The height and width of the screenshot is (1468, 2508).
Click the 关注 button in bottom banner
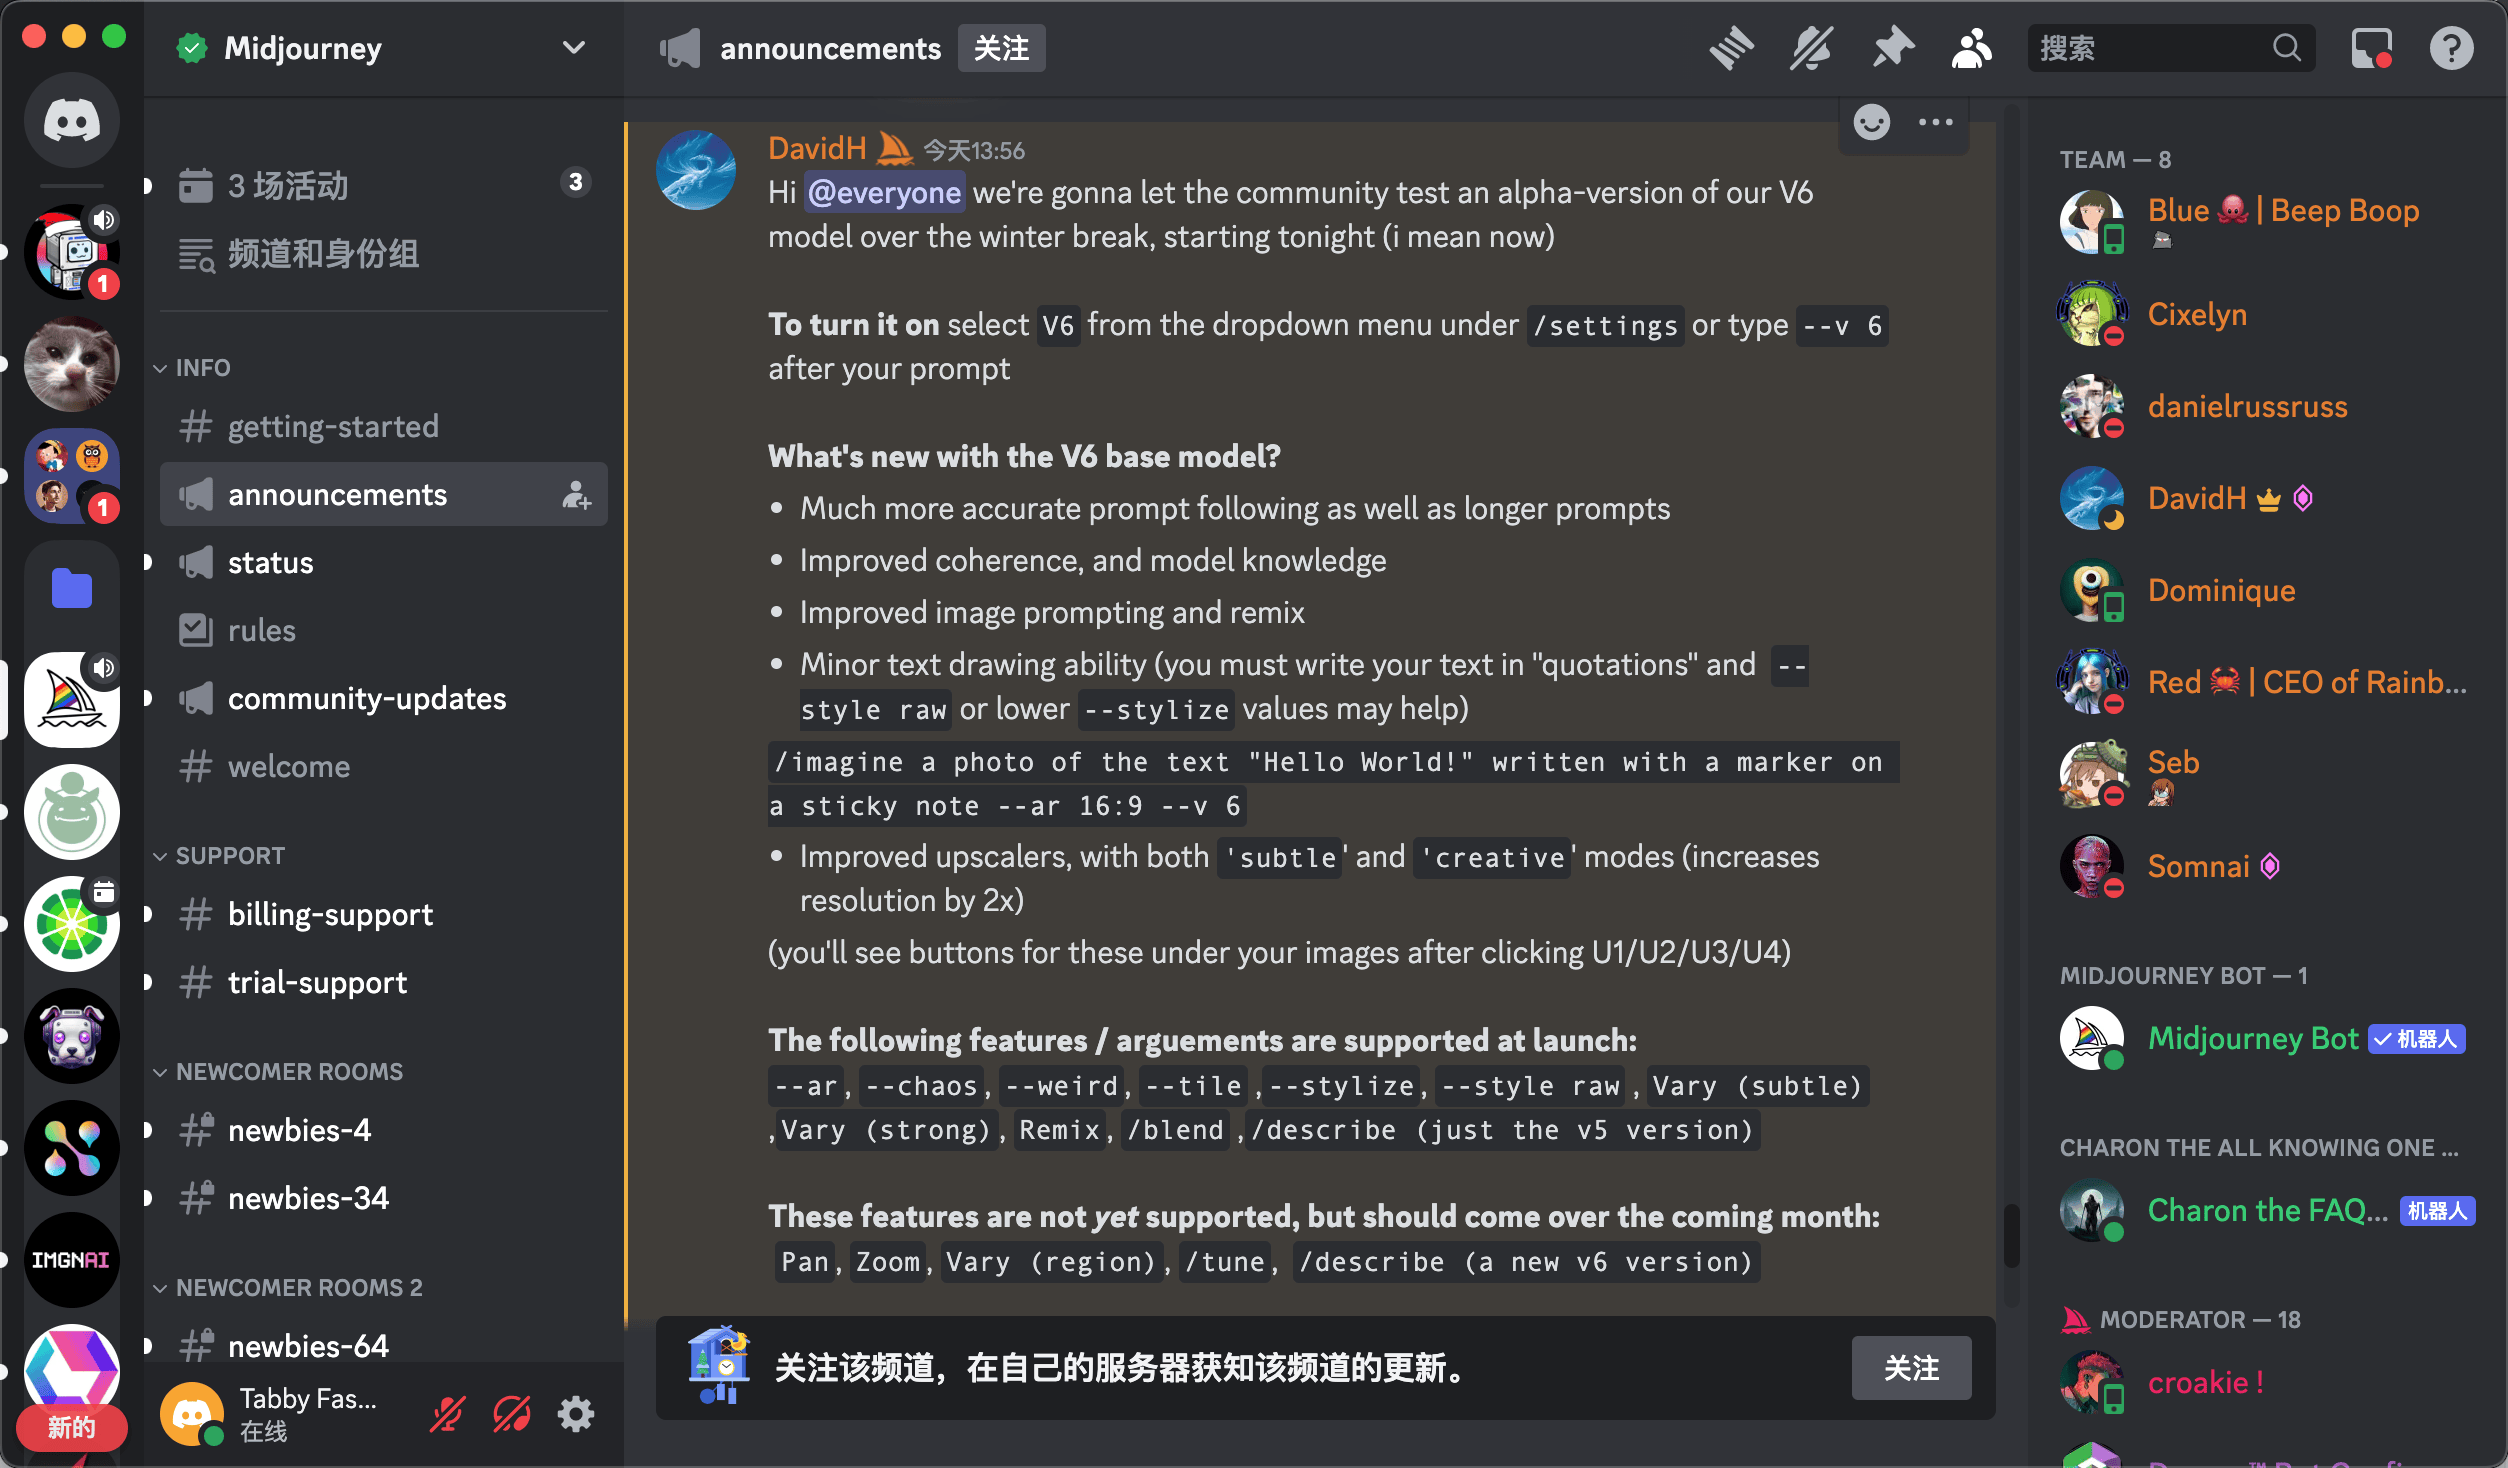coord(1911,1368)
